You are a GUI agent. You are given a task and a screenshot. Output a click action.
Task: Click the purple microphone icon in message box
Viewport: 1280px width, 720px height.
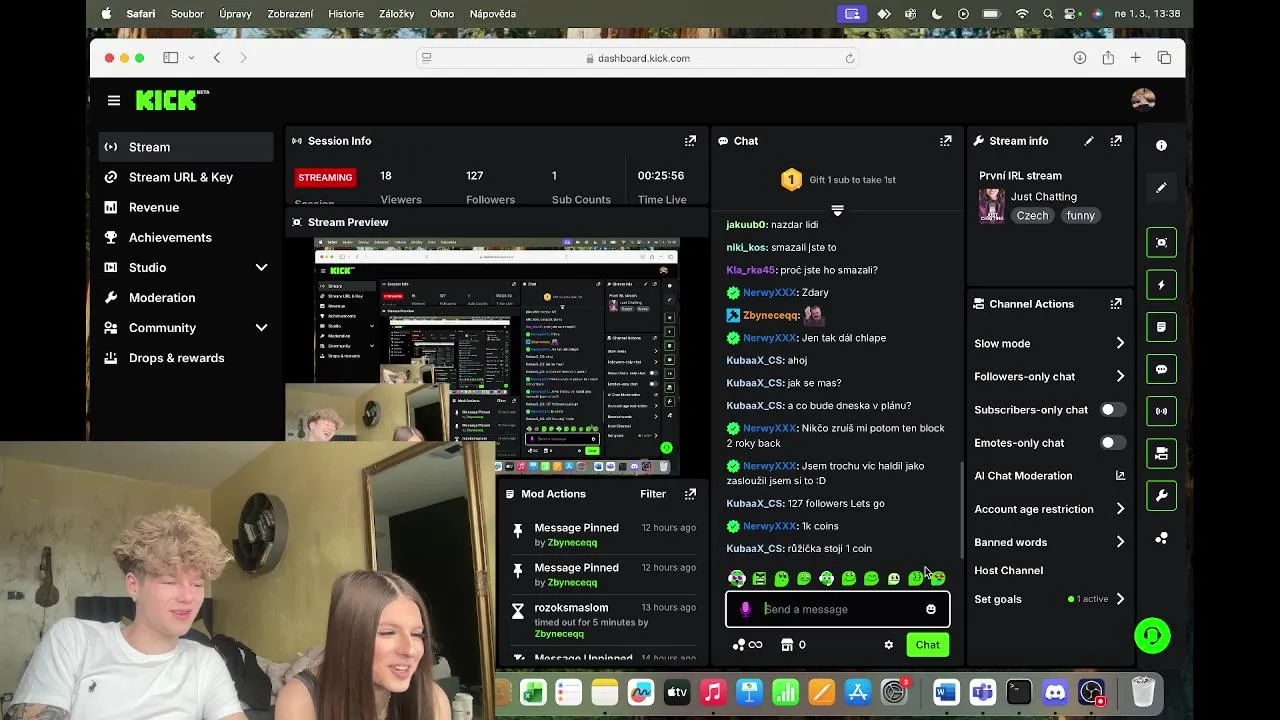(x=745, y=609)
